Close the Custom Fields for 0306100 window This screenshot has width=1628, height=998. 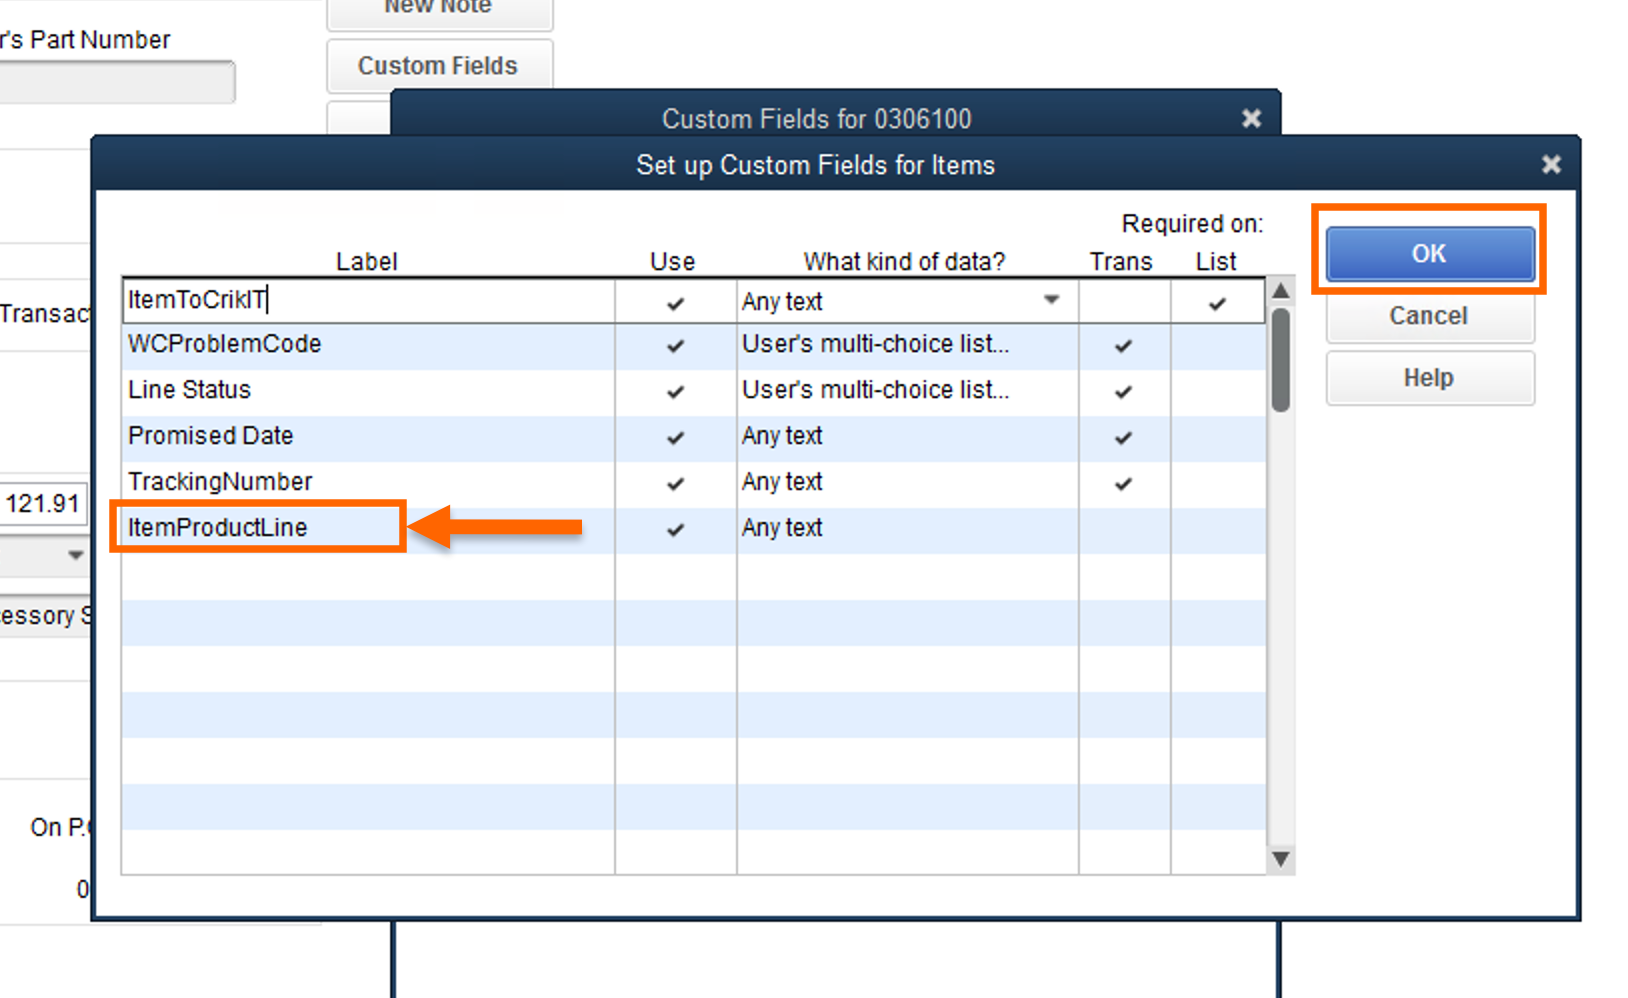1251,118
